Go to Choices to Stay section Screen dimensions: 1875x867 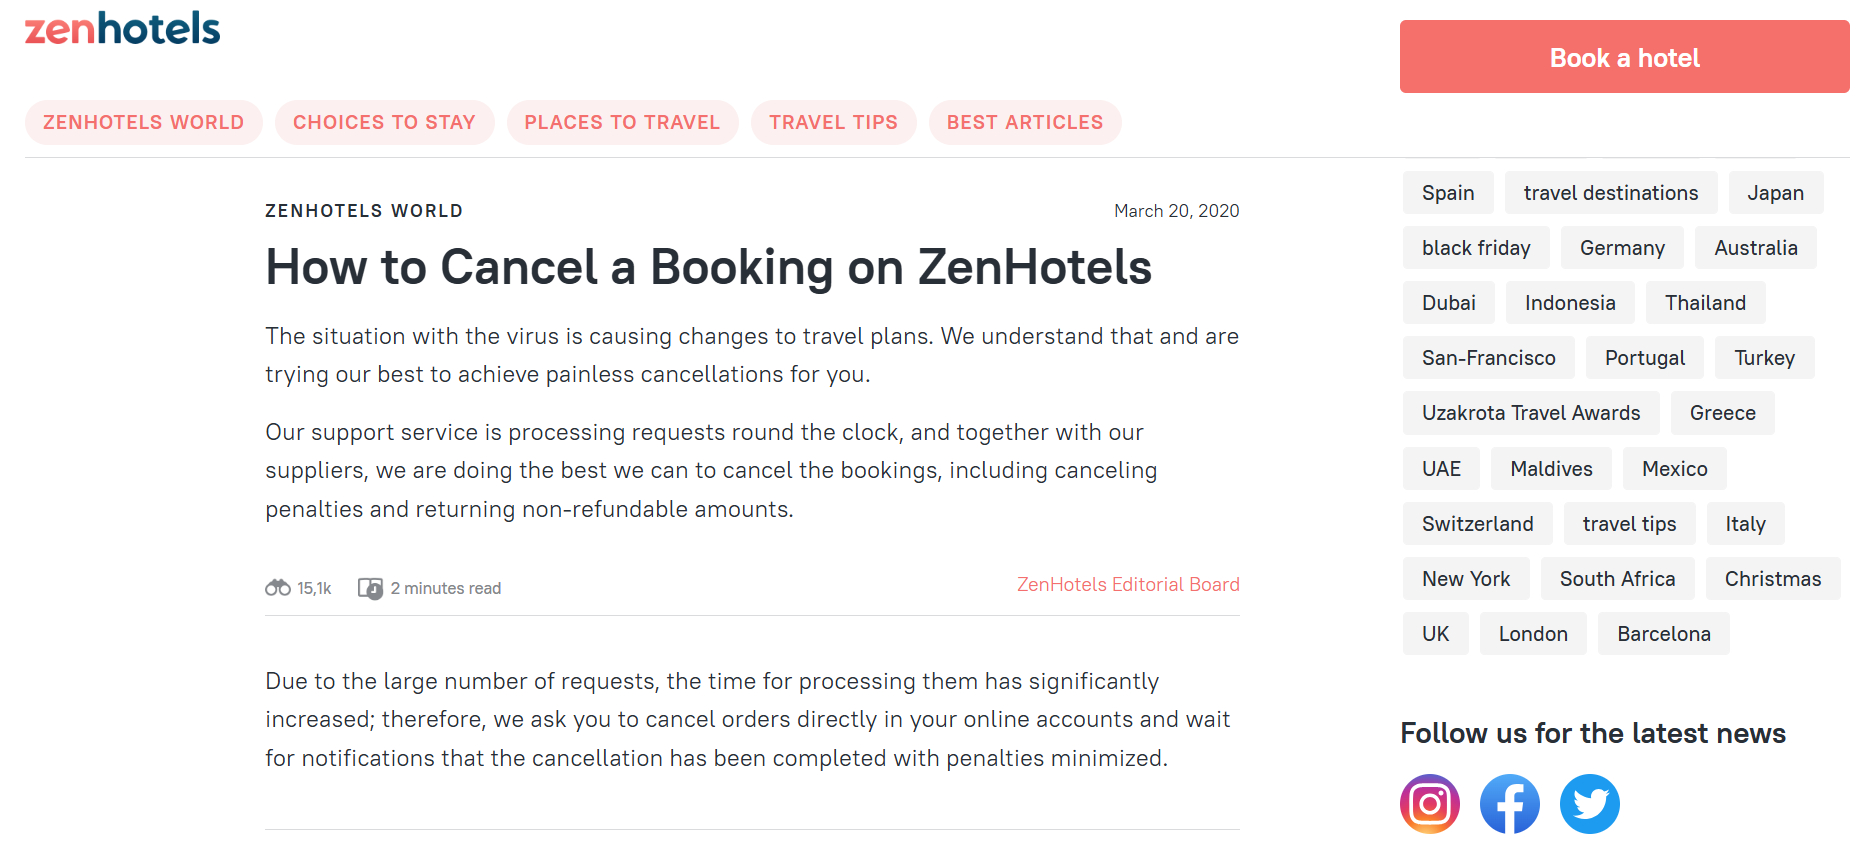point(384,123)
